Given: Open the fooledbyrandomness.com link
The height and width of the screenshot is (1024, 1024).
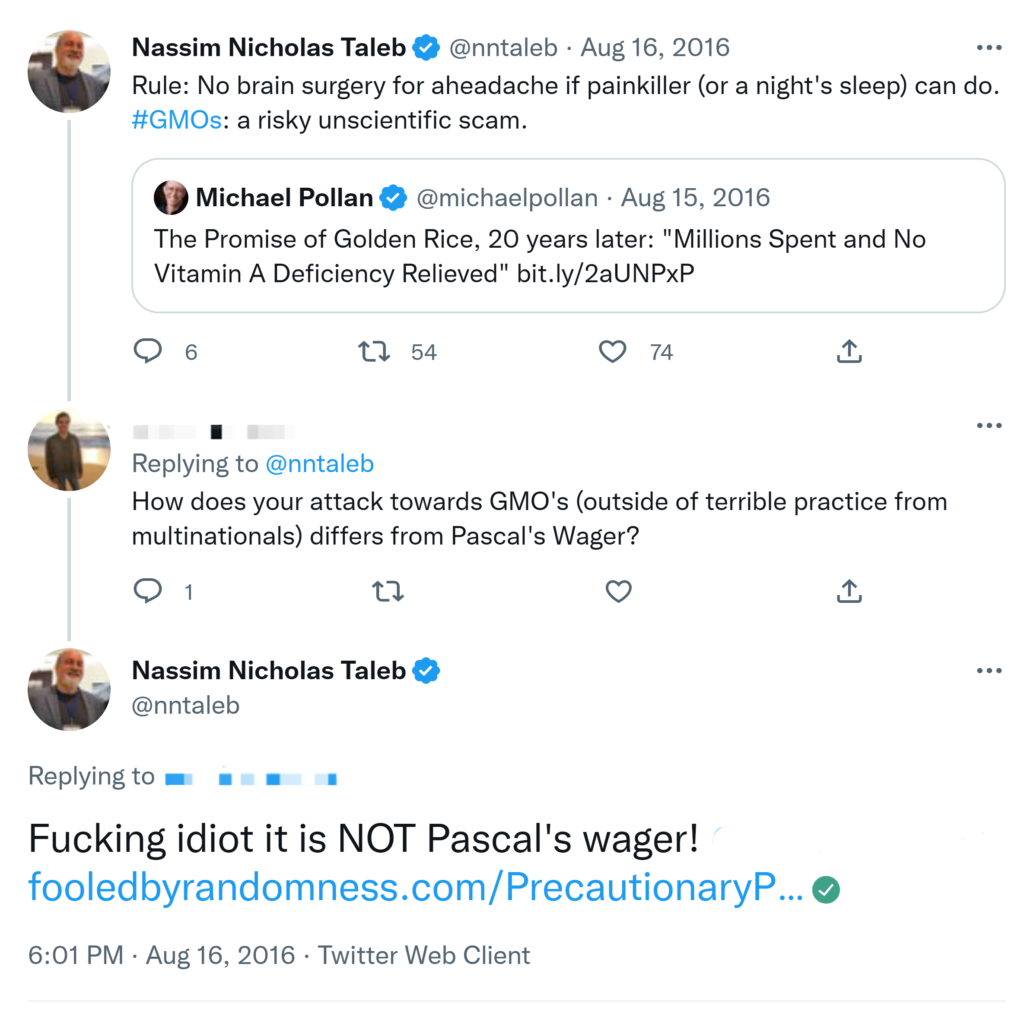Looking at the screenshot, I should (x=415, y=887).
